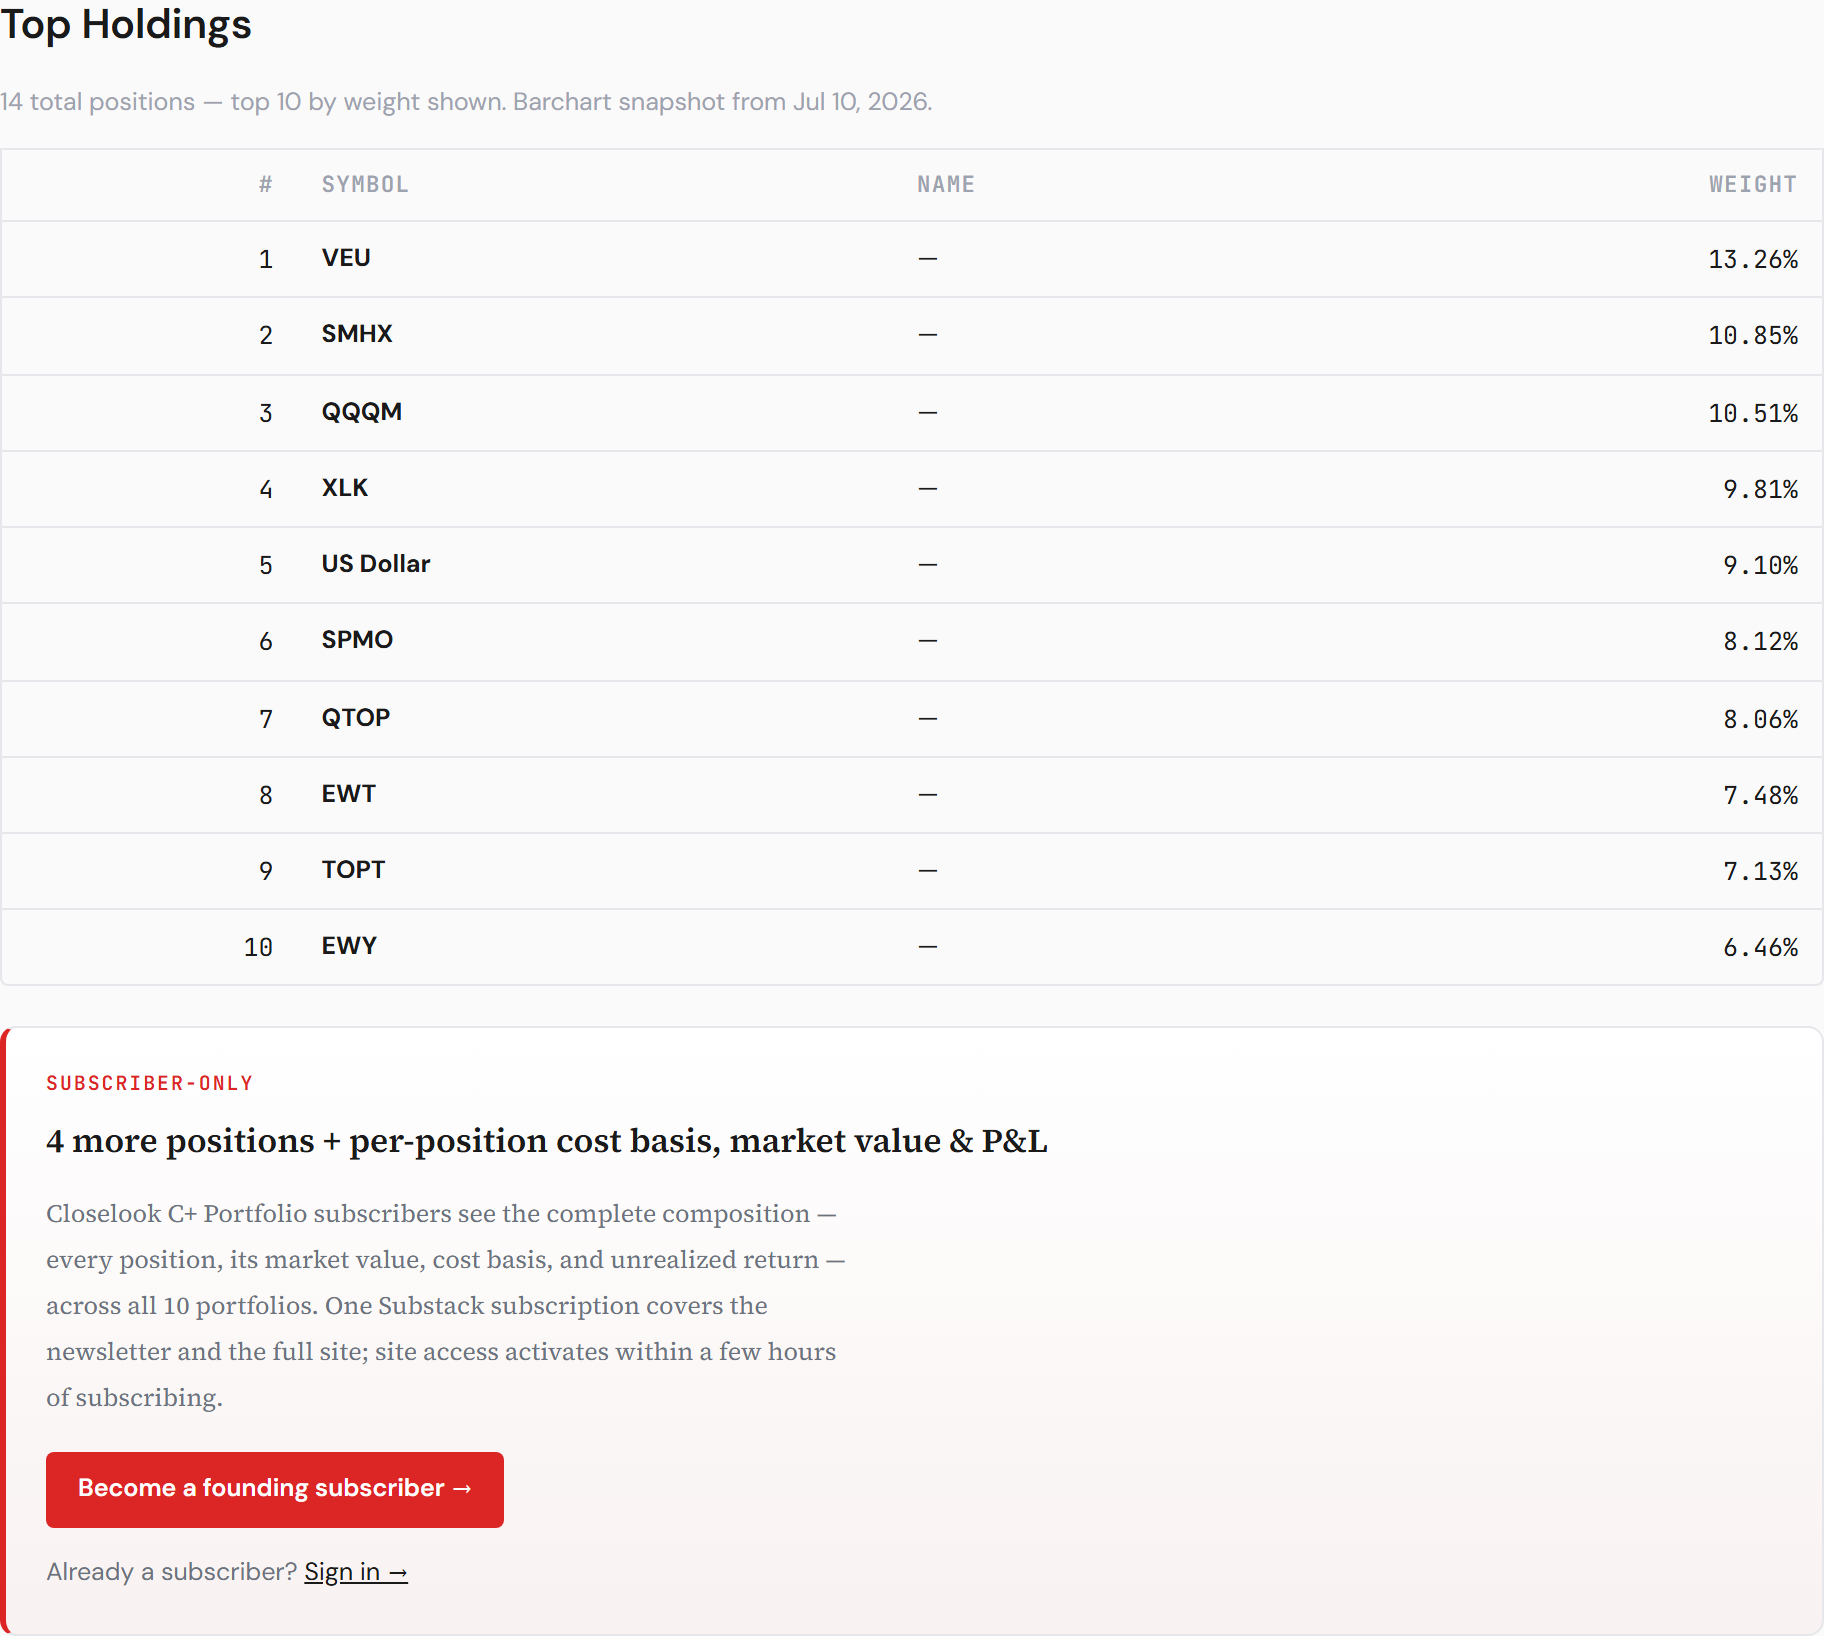Choose the XLK holding entry

pyautogui.click(x=345, y=488)
